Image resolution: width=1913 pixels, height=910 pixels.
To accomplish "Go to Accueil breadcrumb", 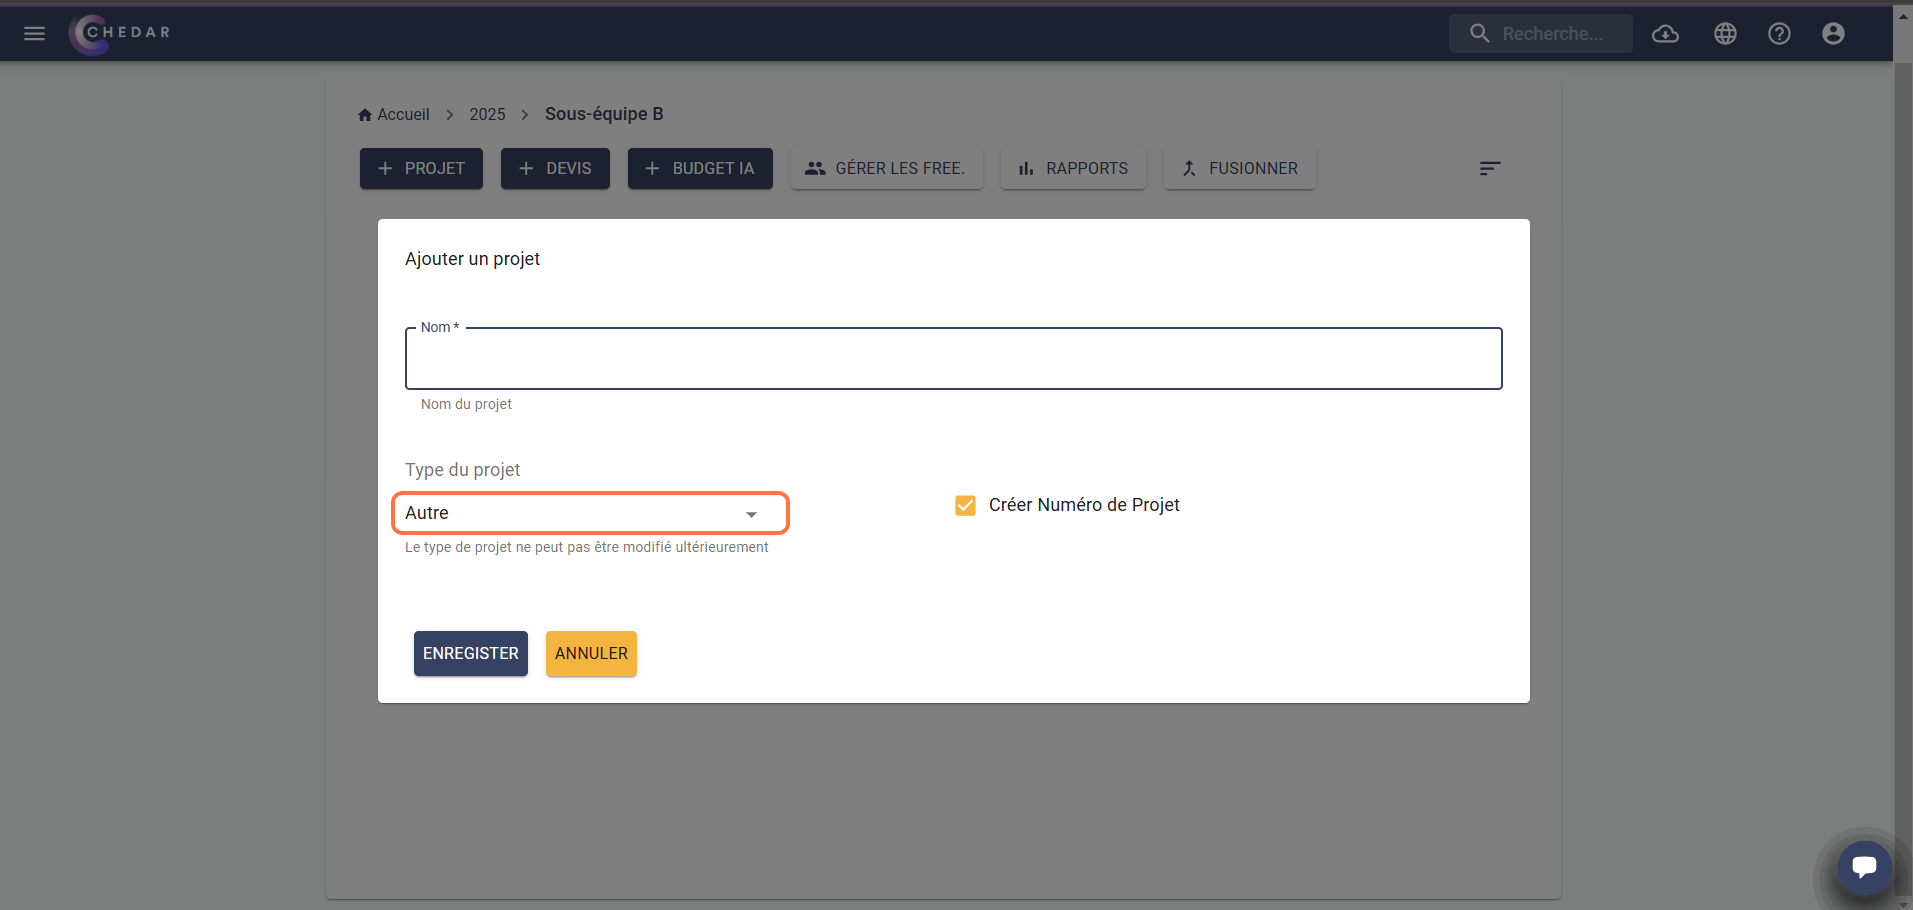I will point(394,114).
